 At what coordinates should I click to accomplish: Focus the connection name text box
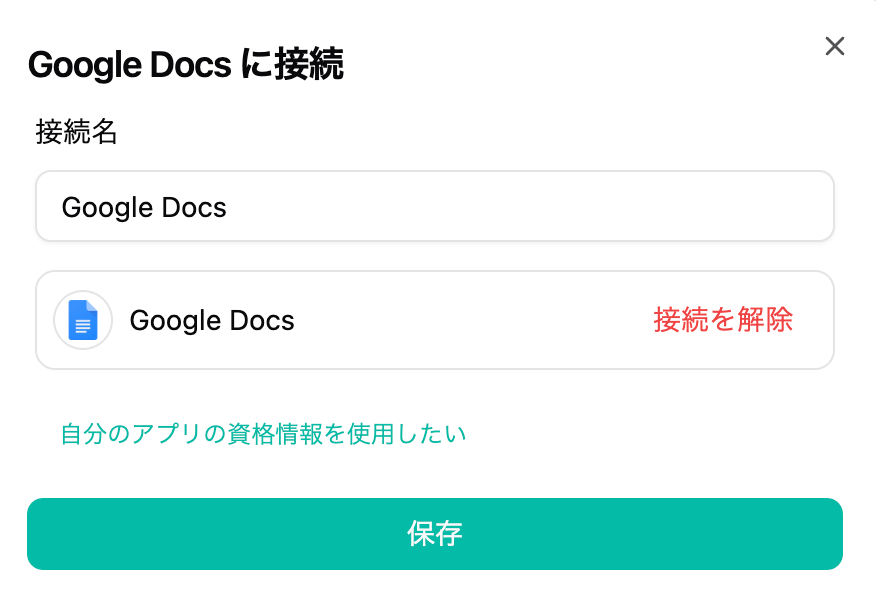coord(434,206)
